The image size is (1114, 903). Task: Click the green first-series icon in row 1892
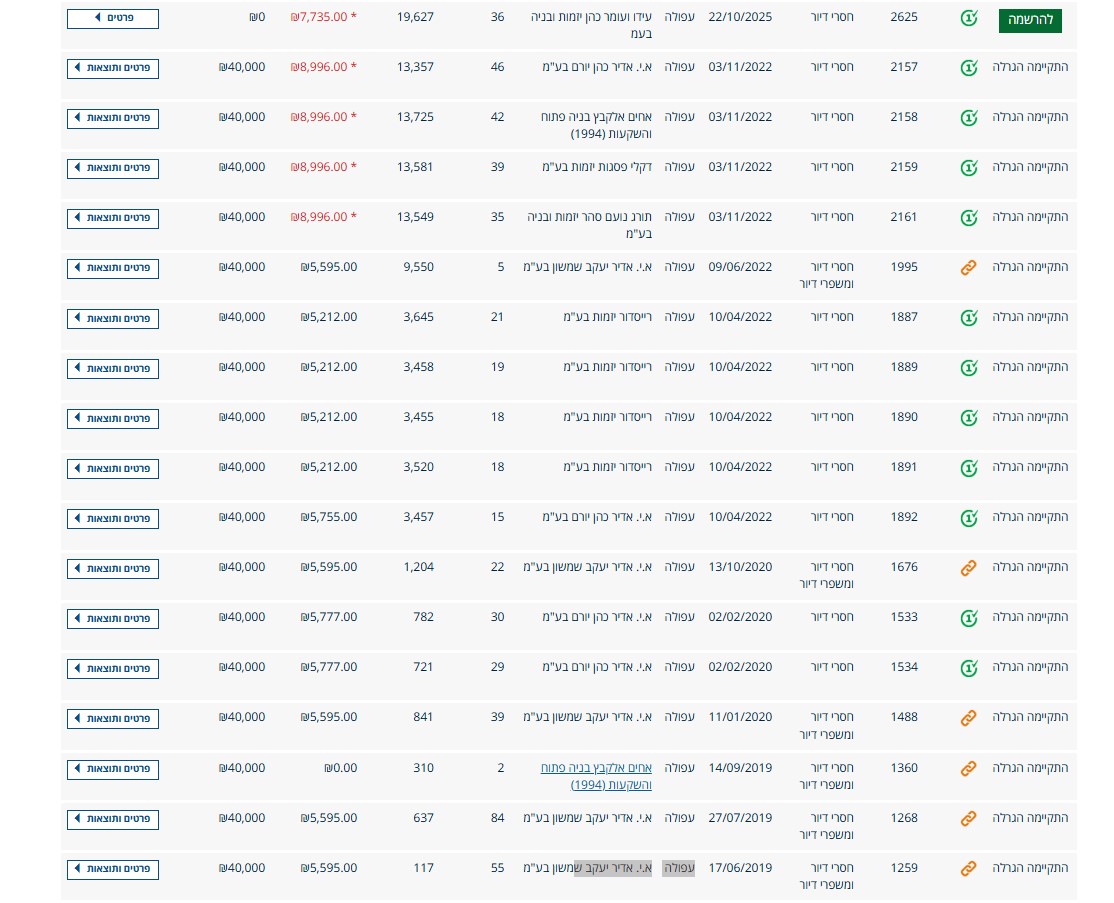969,518
